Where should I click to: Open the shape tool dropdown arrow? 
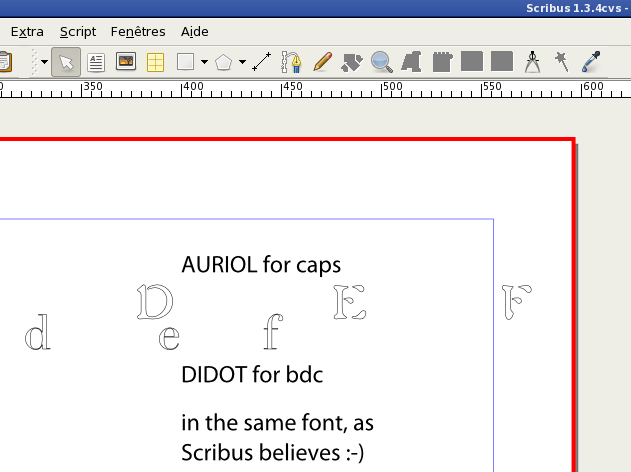click(204, 62)
